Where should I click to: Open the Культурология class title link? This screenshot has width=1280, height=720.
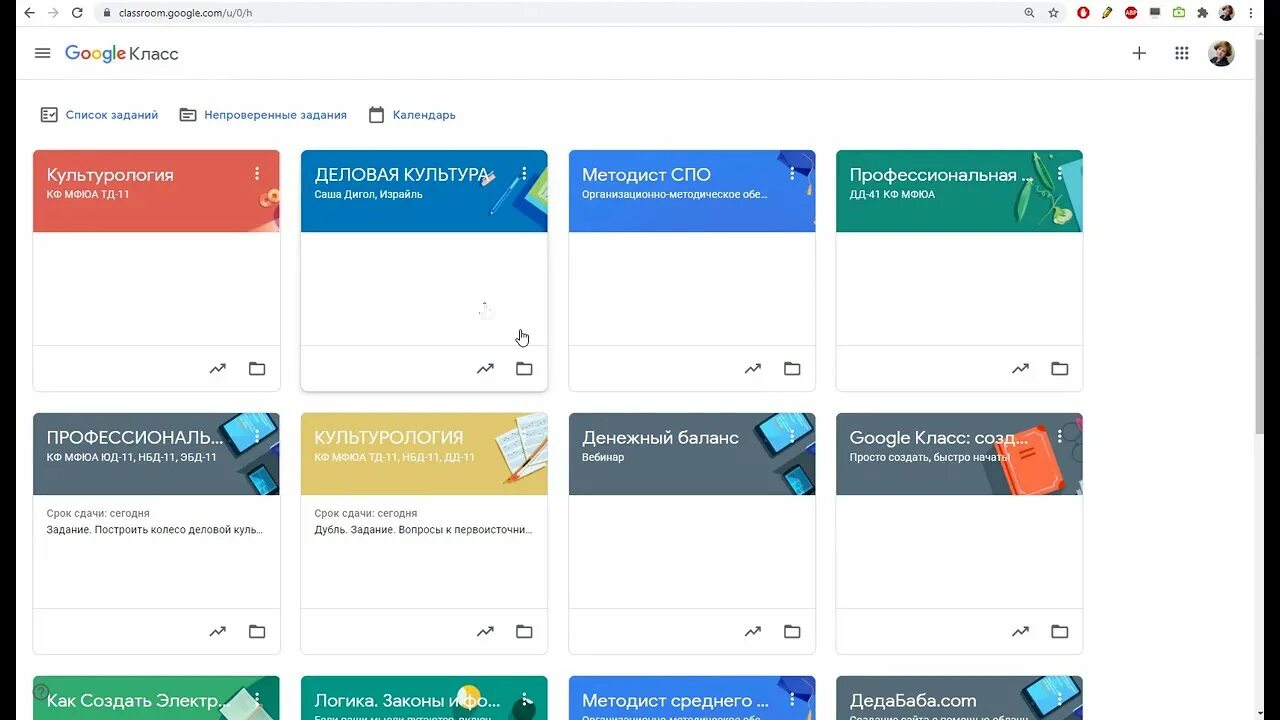[110, 175]
